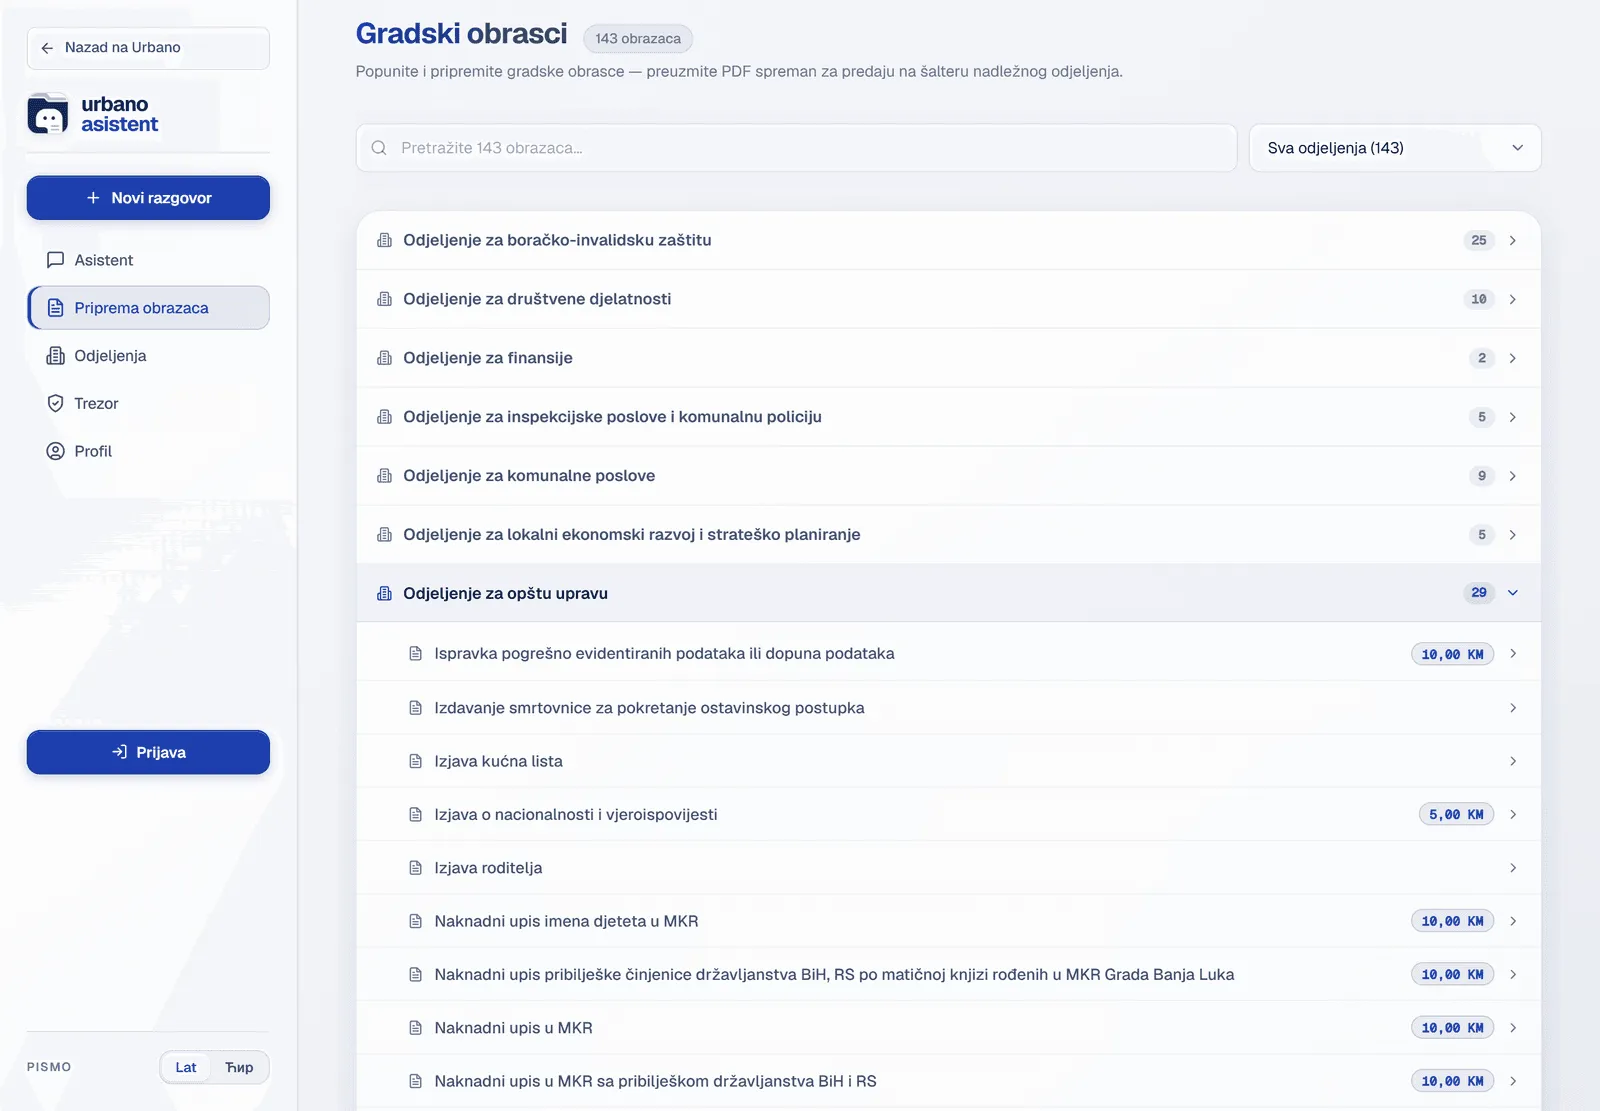The height and width of the screenshot is (1111, 1600).
Task: Click the building icon for boračko-invalidsku zaštitu
Action: tap(384, 240)
